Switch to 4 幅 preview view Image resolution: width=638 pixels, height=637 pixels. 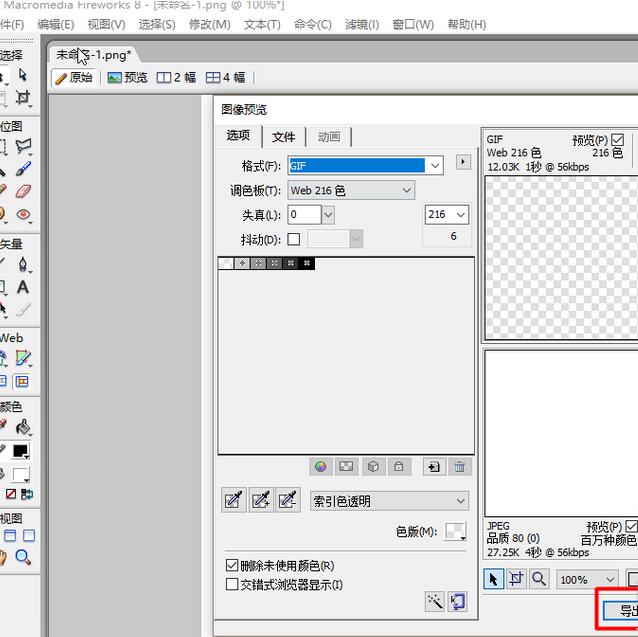click(225, 77)
